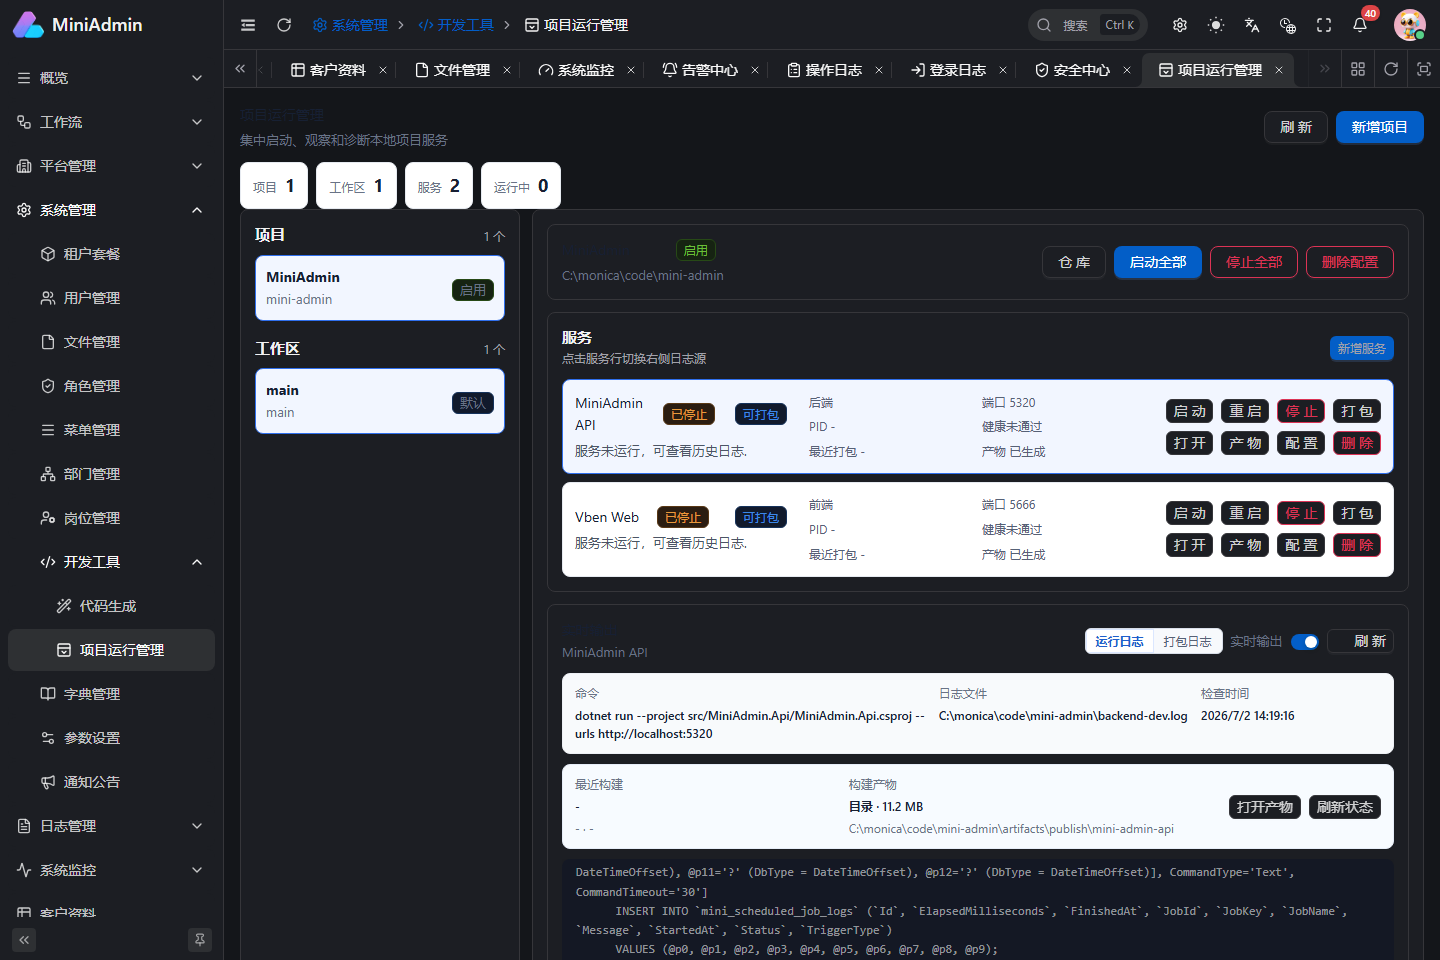Viewport: 1440px width, 960px height.
Task: Click the language translation icon
Action: pyautogui.click(x=1252, y=25)
